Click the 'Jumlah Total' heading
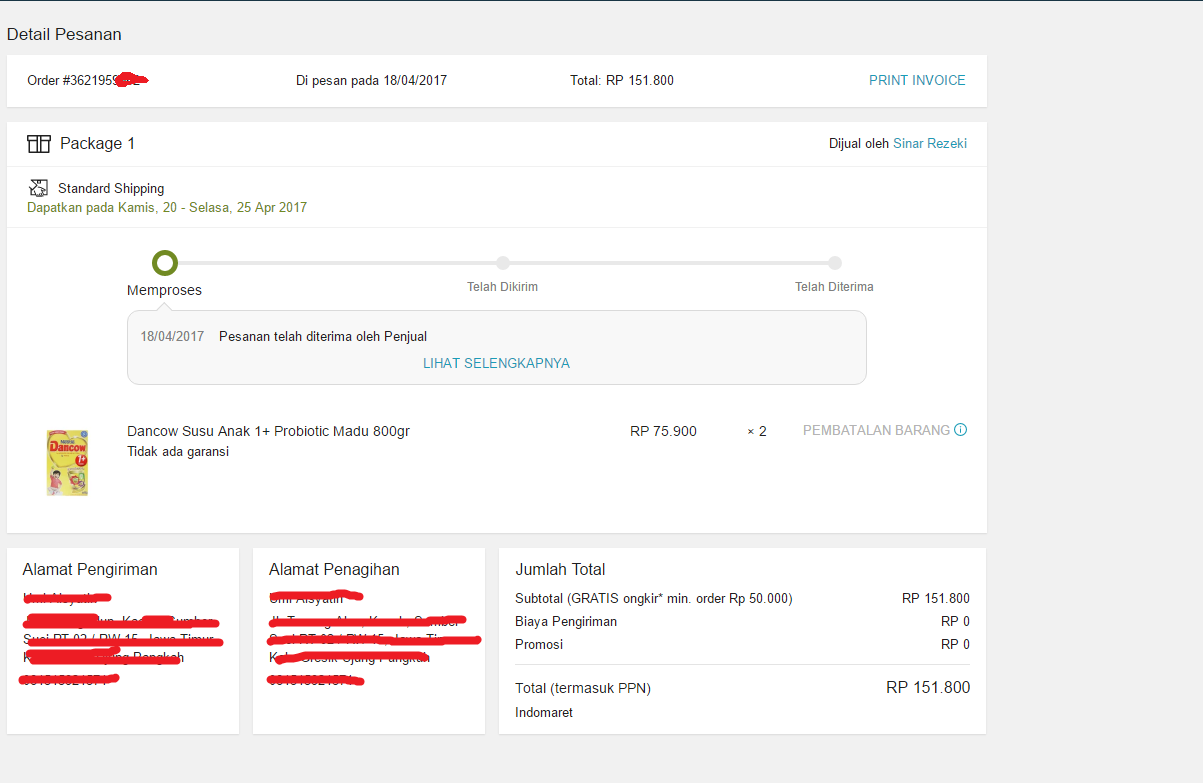 tap(560, 570)
